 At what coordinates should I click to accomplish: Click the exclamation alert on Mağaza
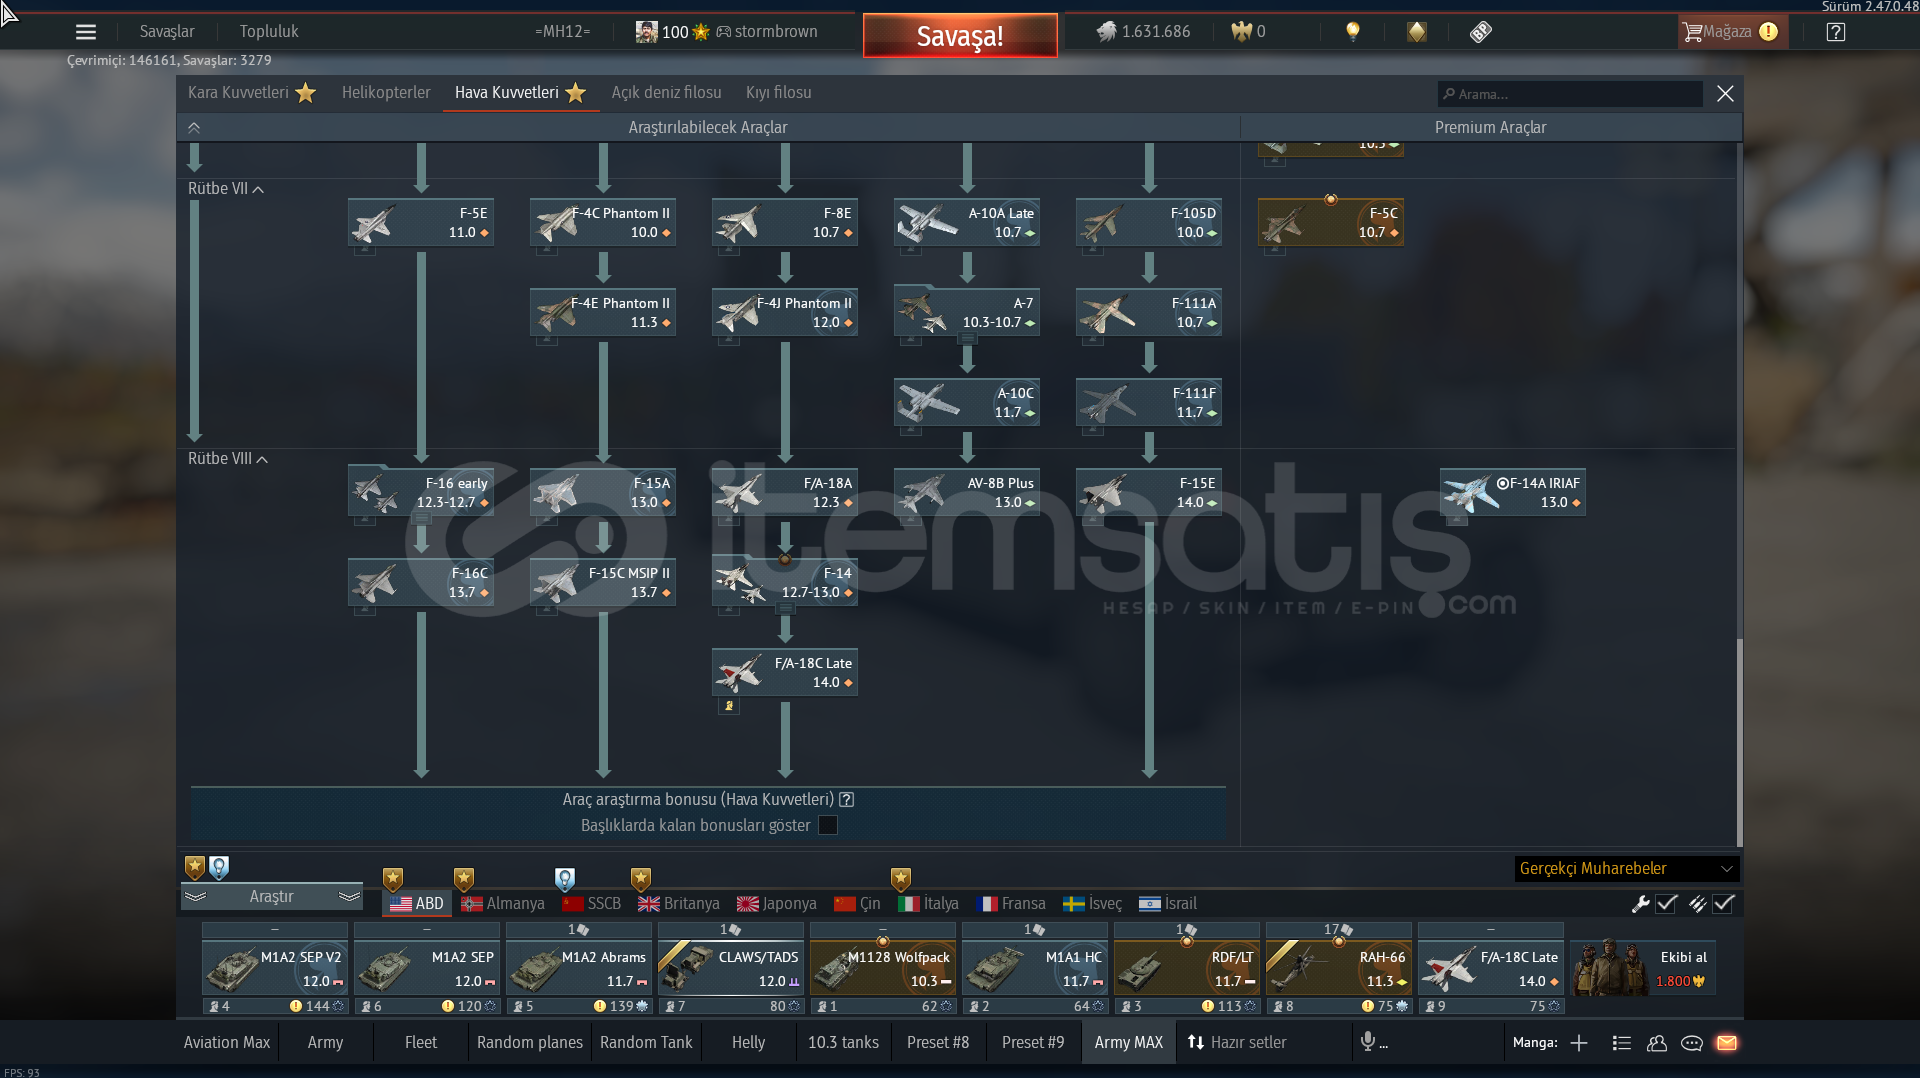(1768, 32)
